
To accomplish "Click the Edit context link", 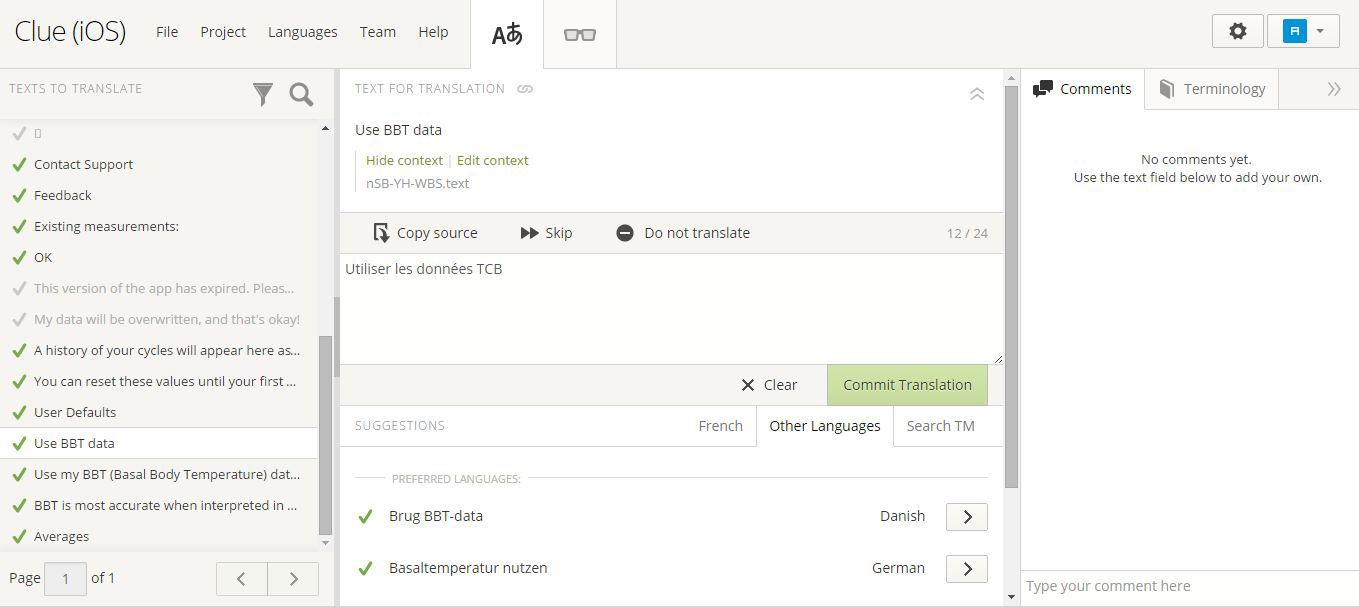I will pos(492,160).
